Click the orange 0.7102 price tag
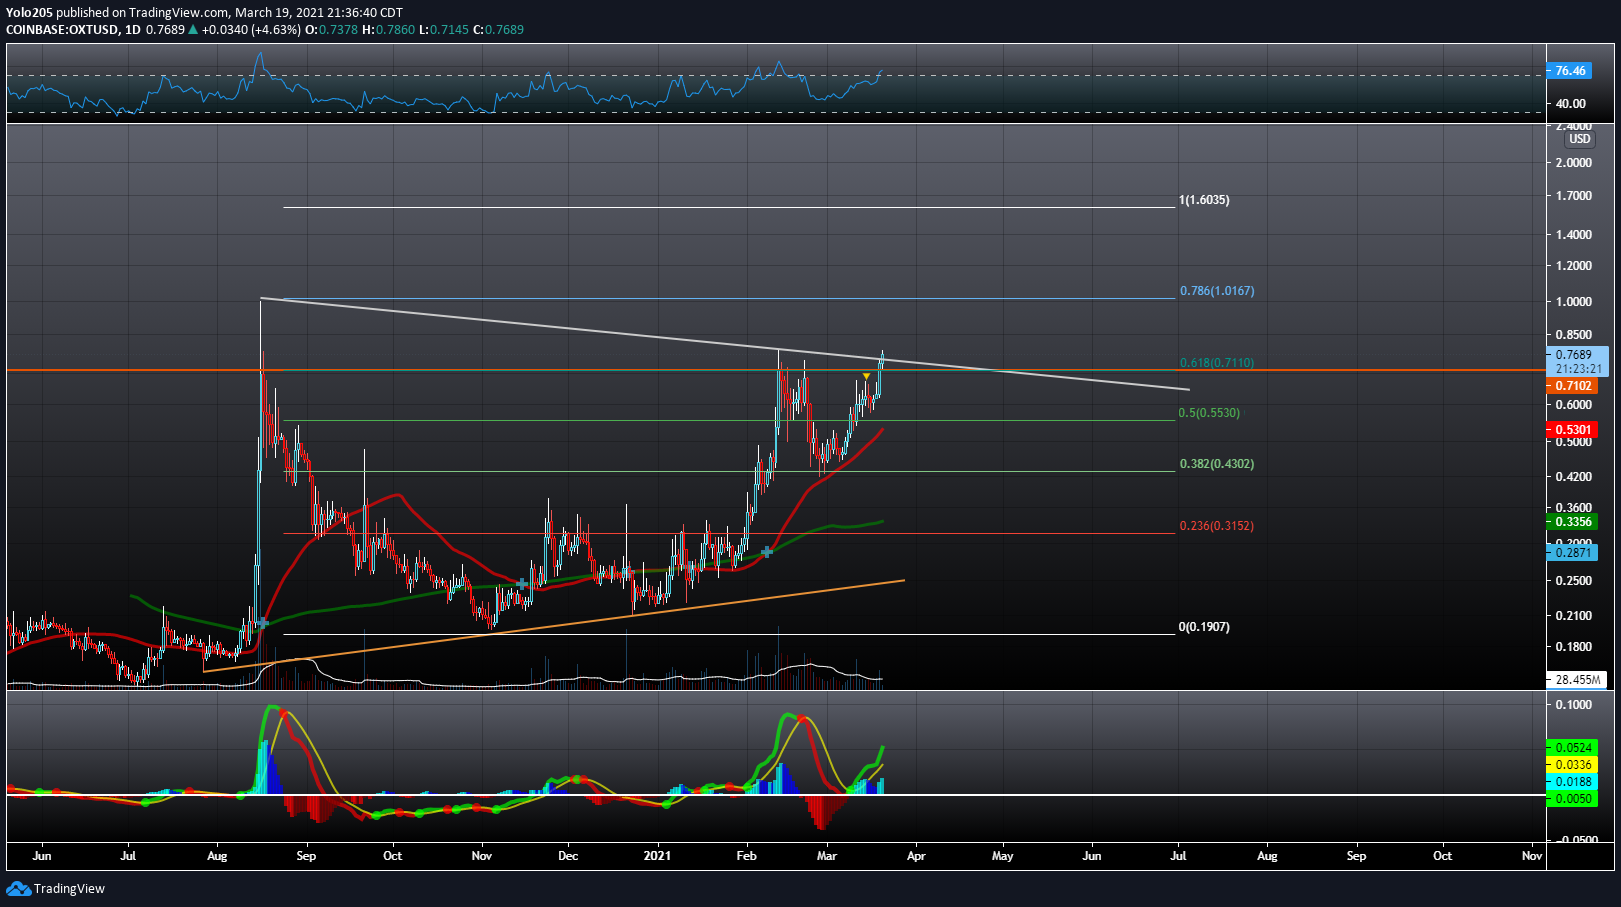 coord(1572,386)
